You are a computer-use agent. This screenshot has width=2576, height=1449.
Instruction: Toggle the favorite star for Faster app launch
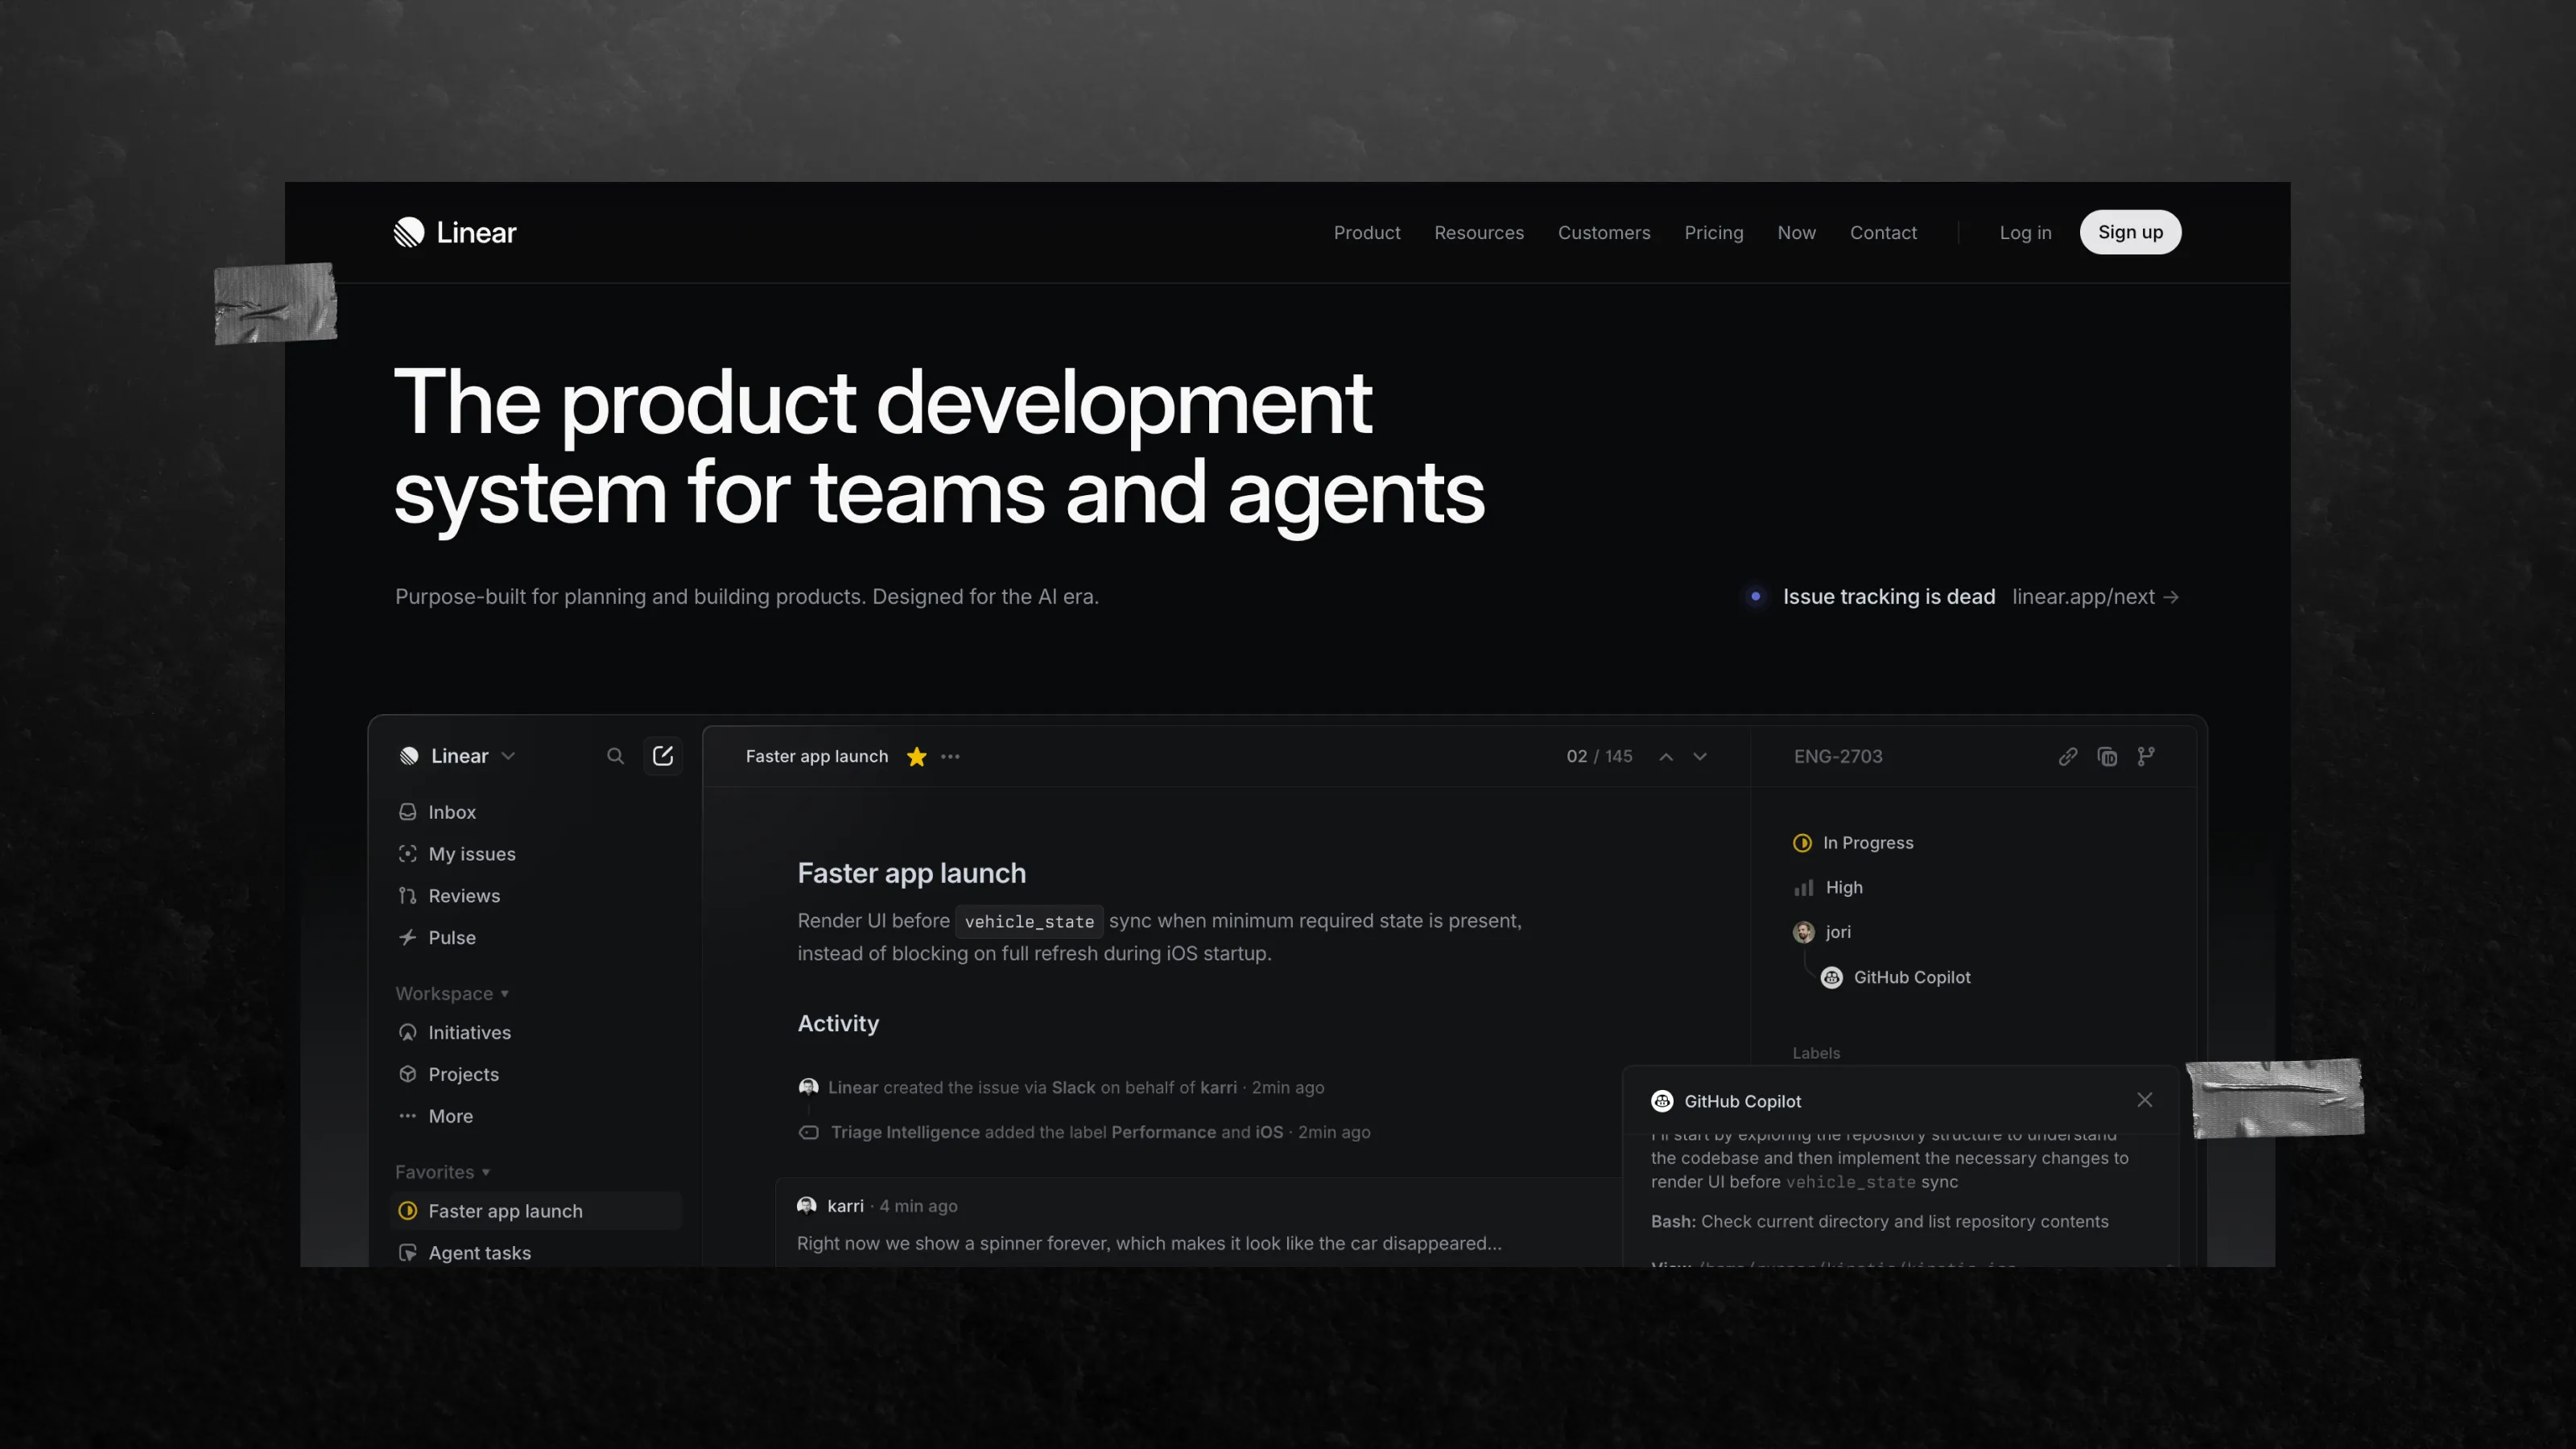[x=916, y=757]
